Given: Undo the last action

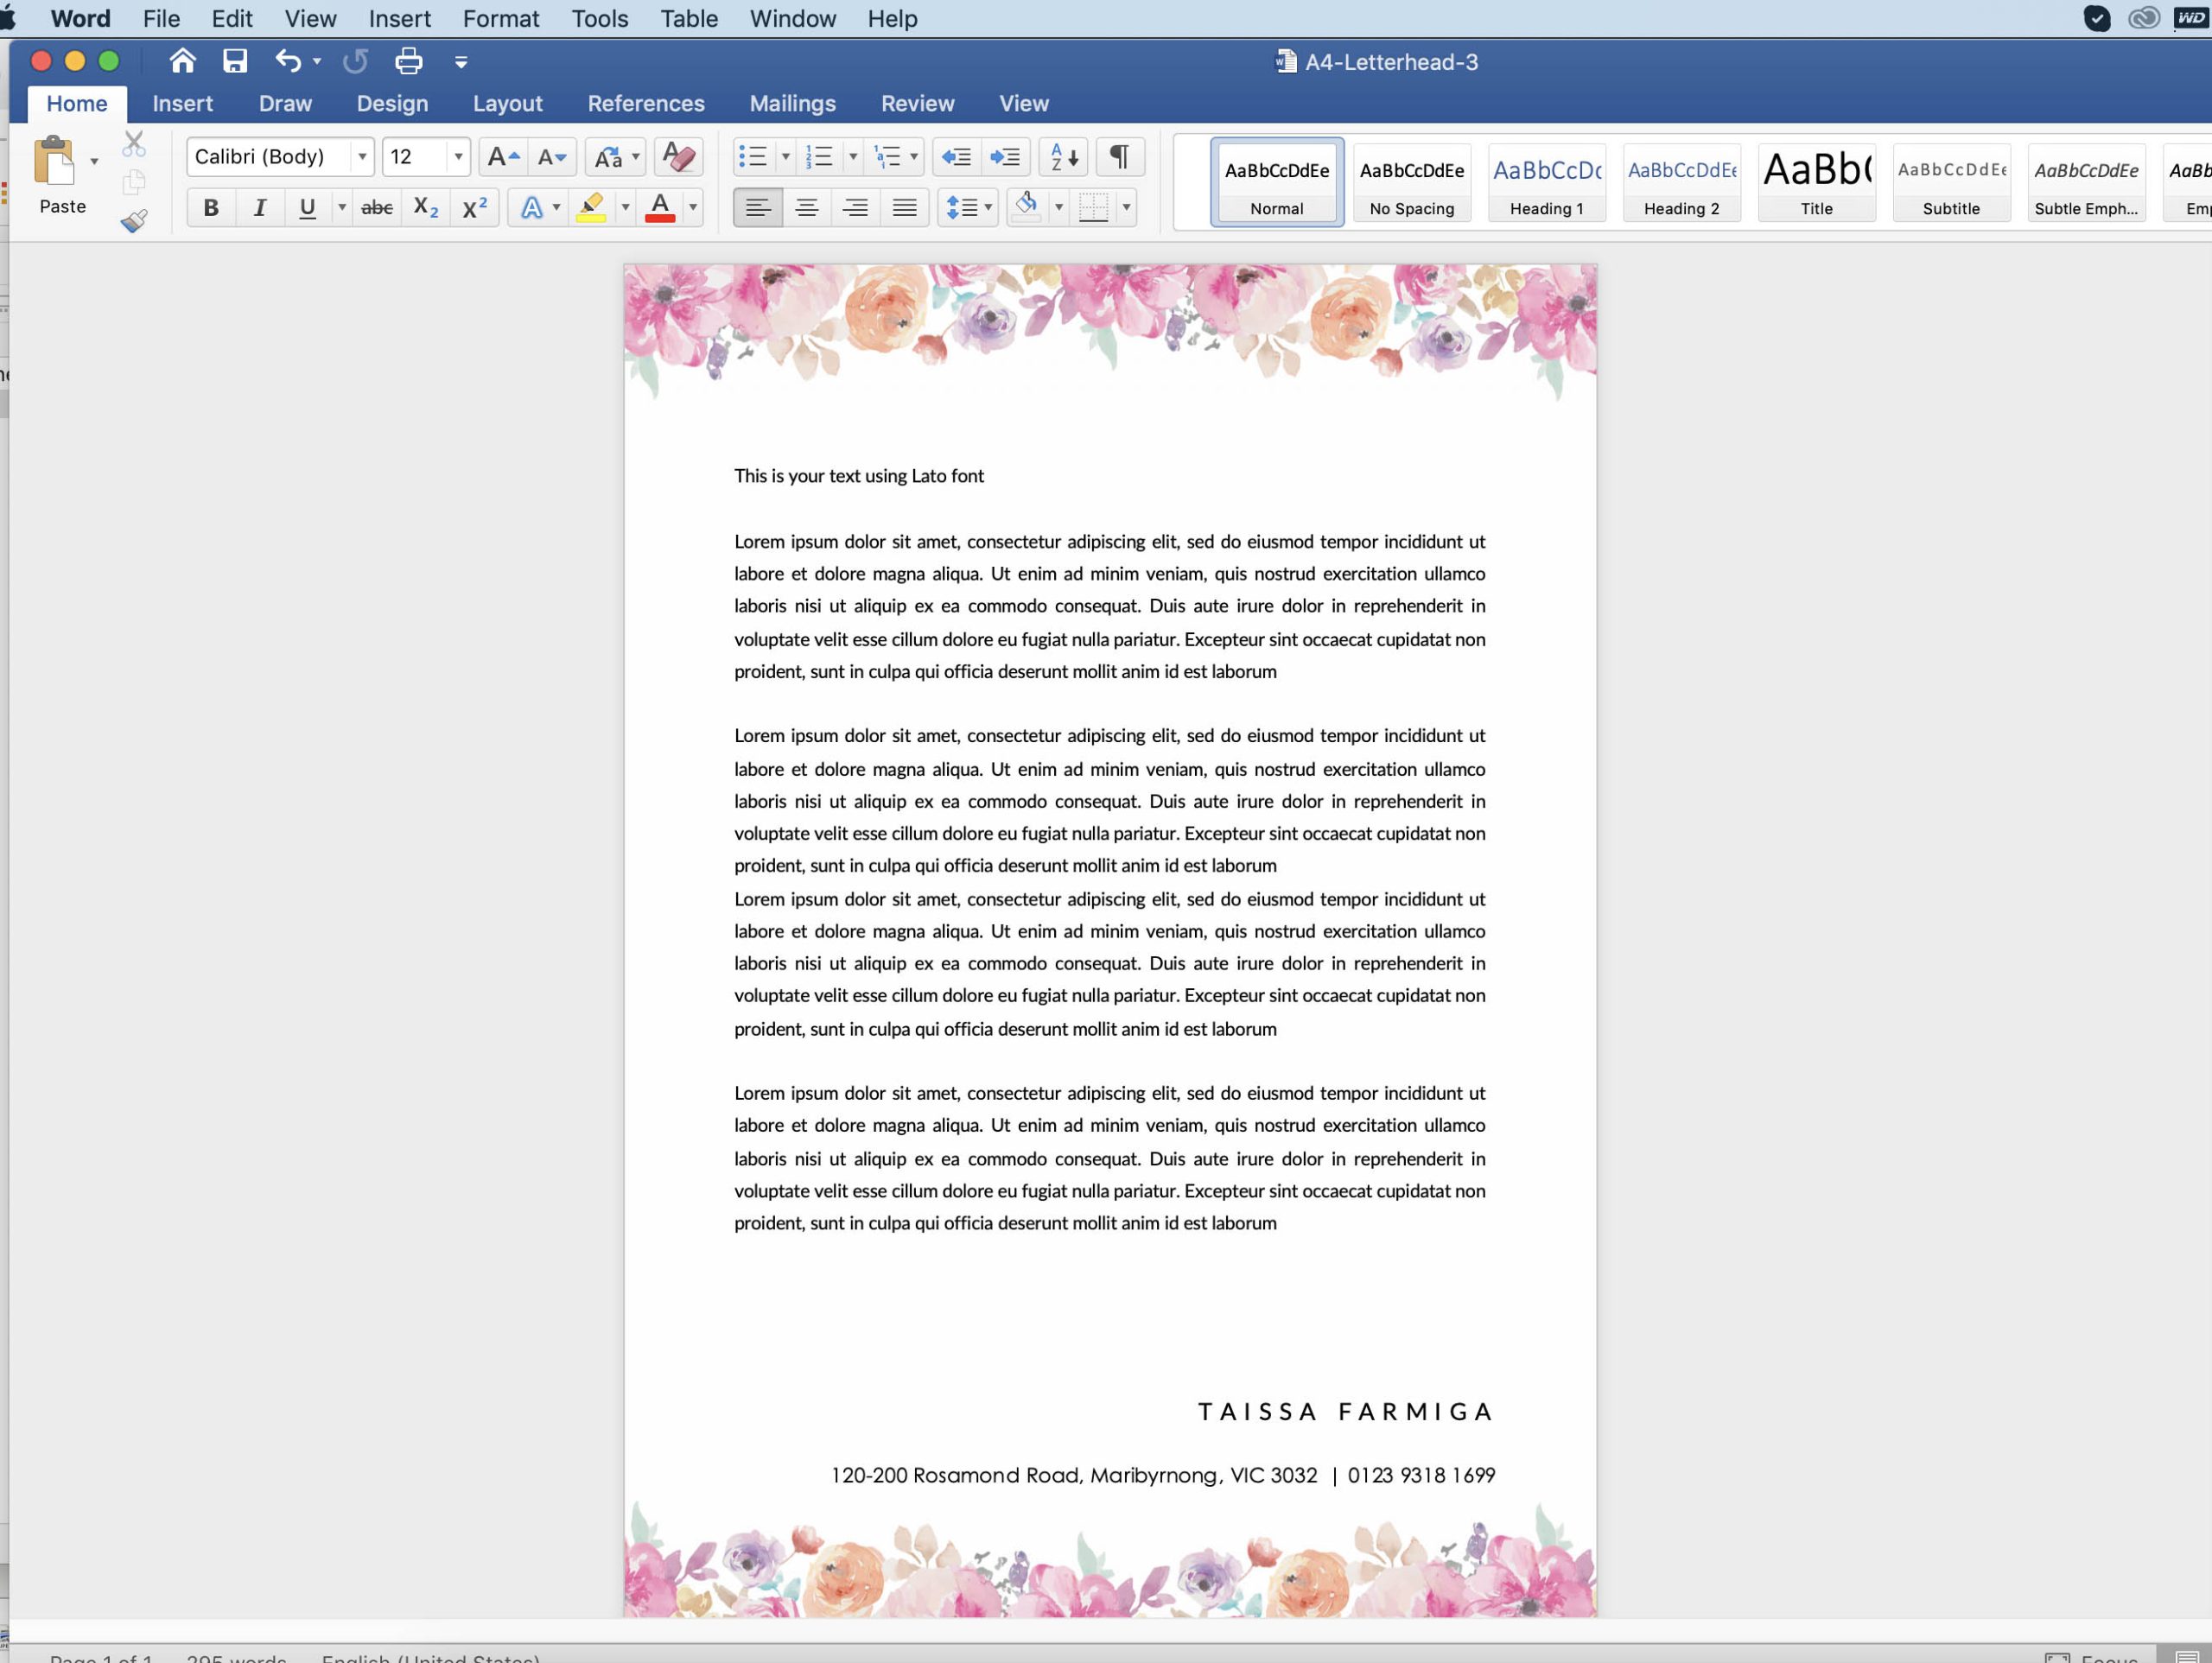Looking at the screenshot, I should [288, 61].
